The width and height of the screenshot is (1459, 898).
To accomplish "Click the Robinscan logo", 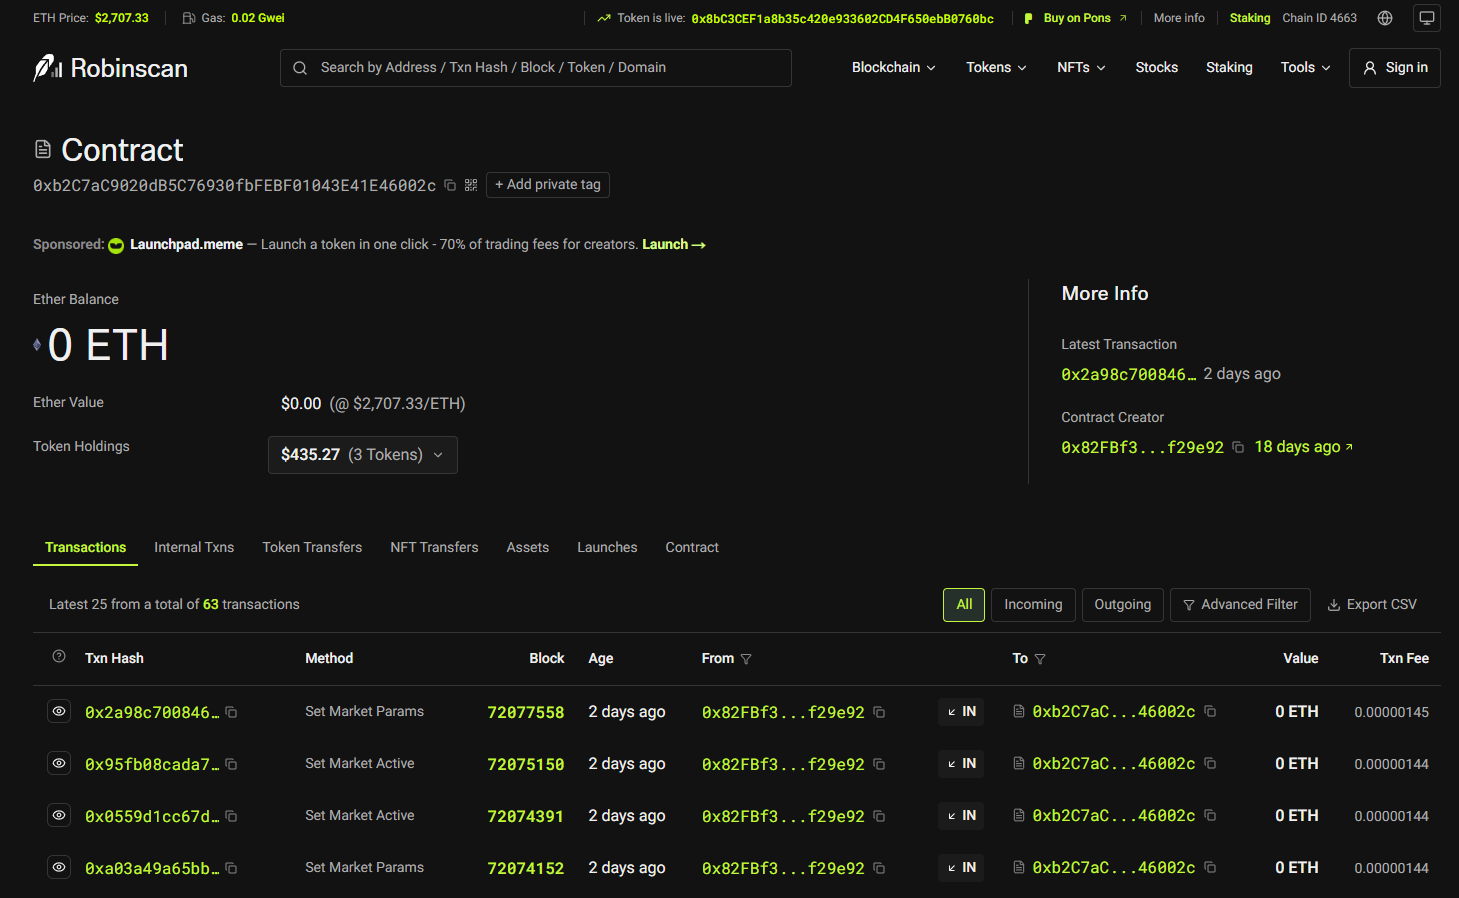I will 110,68.
